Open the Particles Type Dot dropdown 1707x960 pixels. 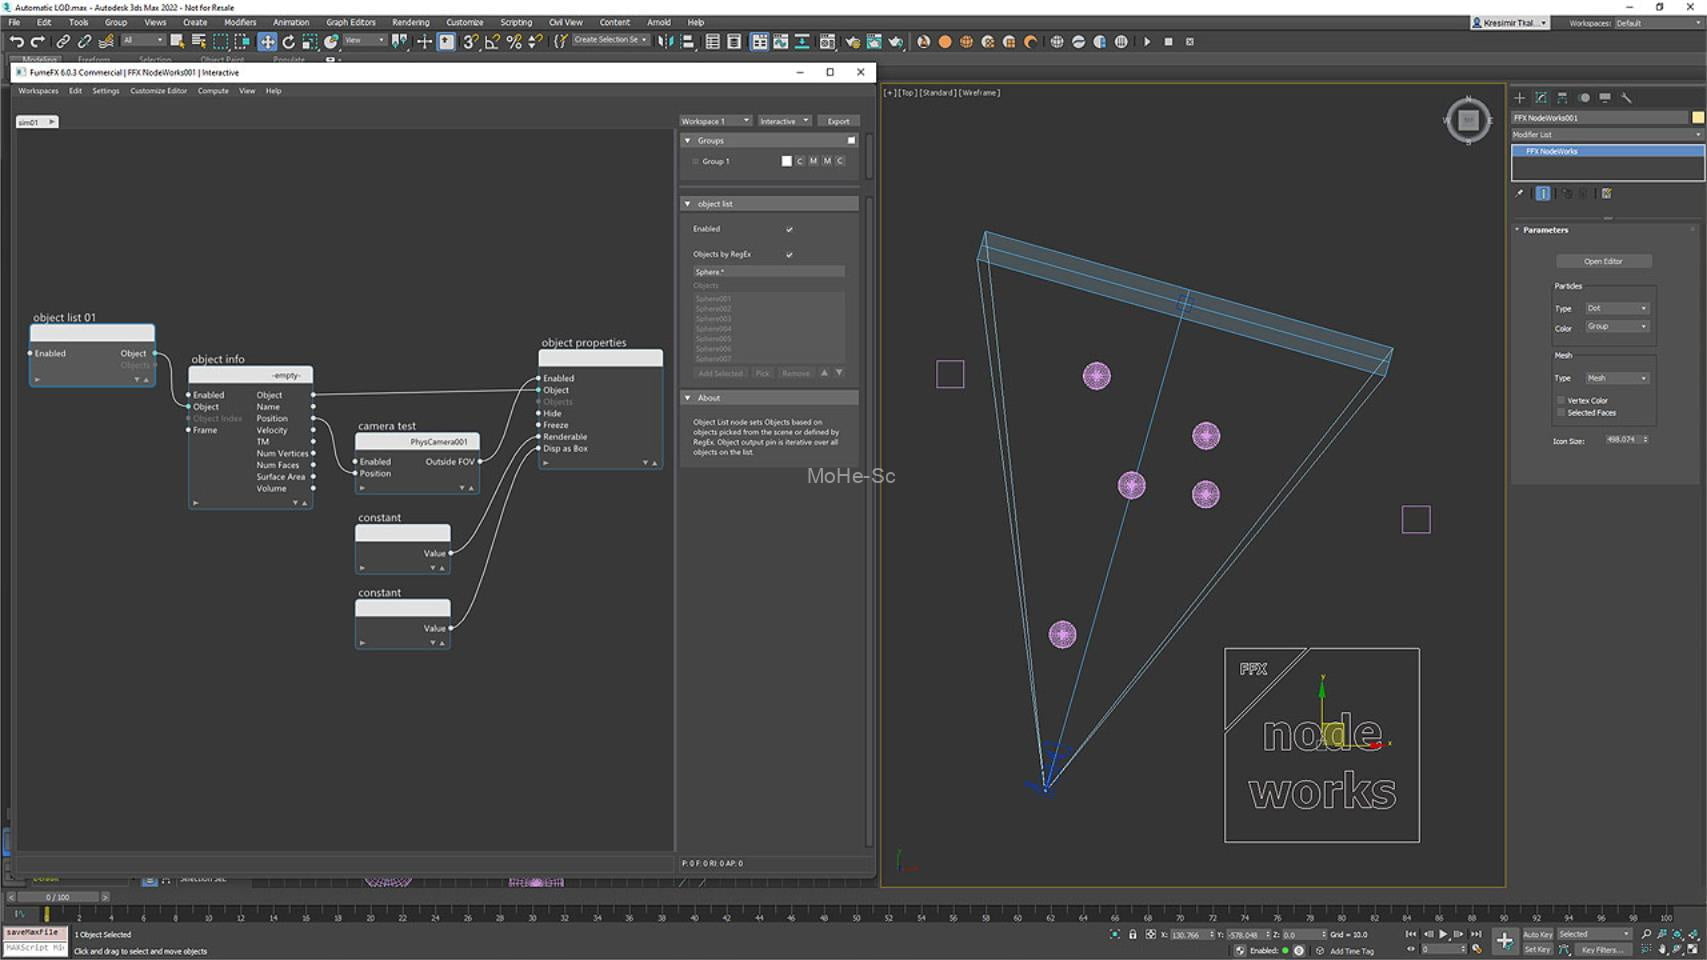pyautogui.click(x=1616, y=308)
